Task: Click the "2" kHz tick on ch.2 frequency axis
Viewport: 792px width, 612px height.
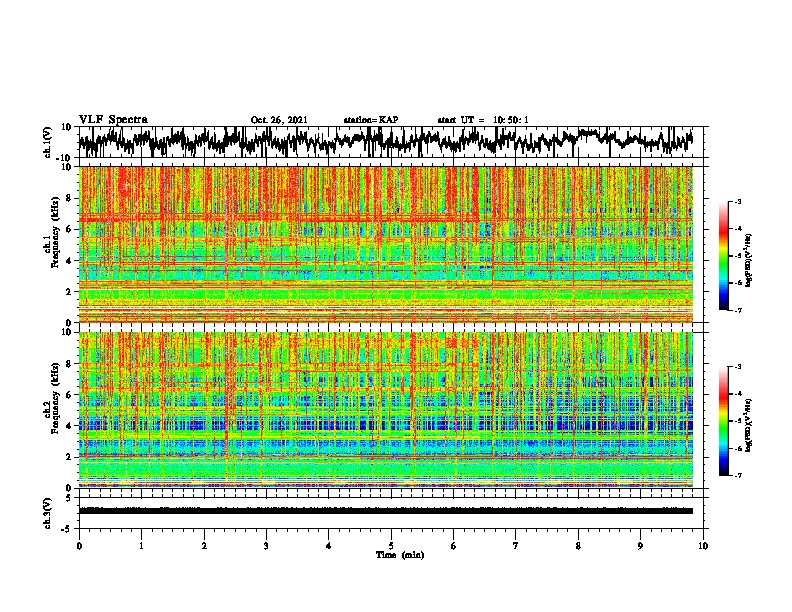Action: [70, 457]
